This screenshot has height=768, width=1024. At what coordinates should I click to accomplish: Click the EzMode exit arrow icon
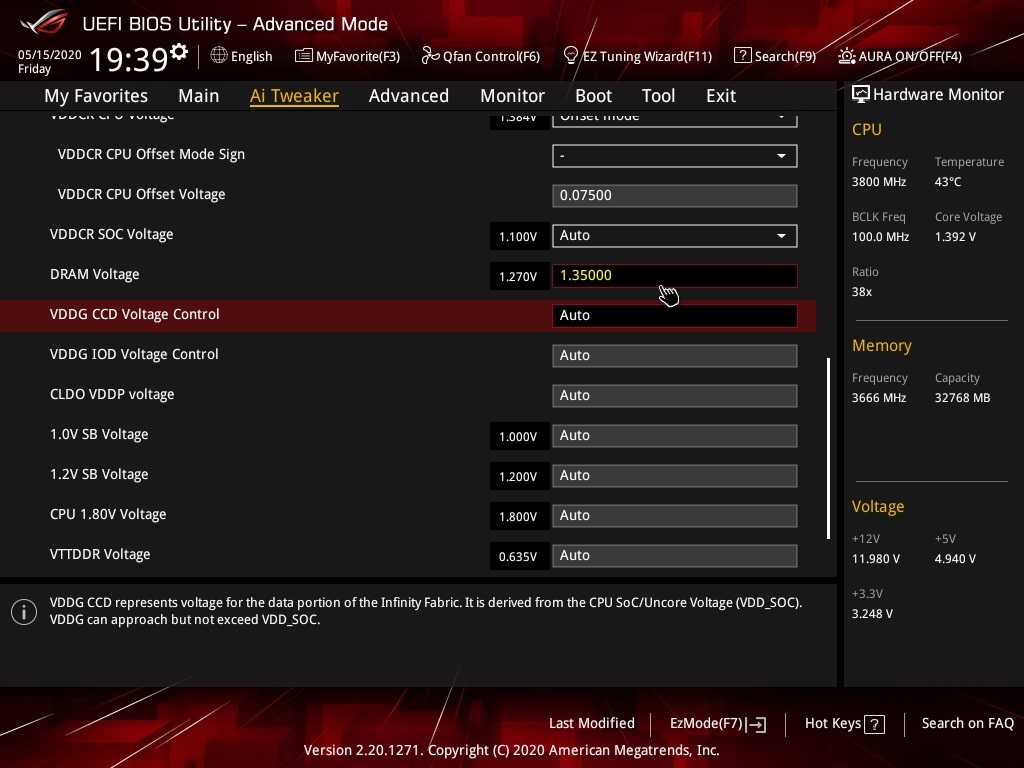756,724
